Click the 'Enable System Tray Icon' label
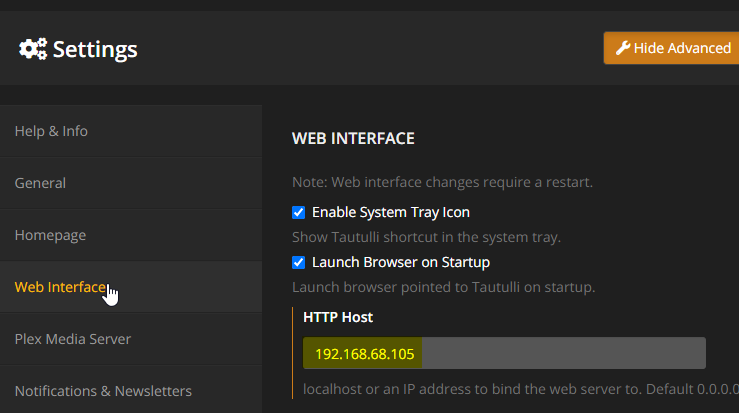 coord(391,212)
